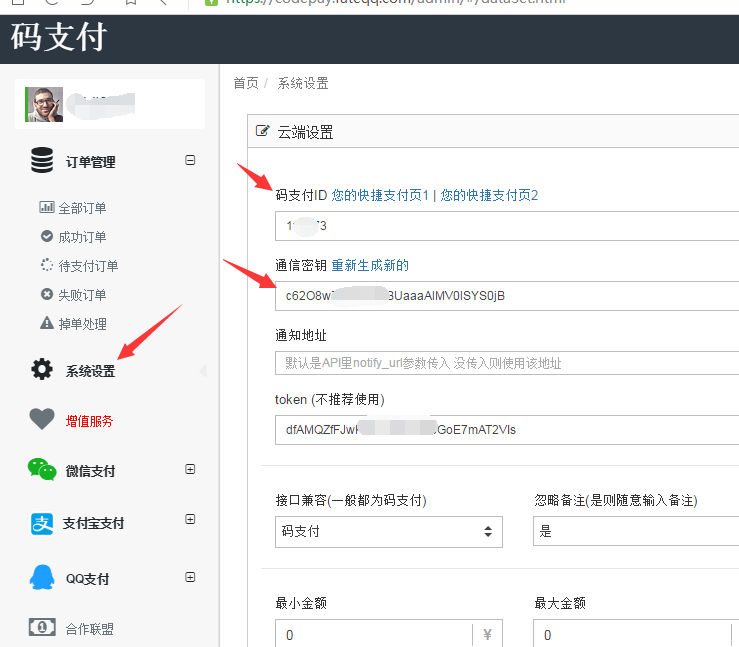Click the 掉单处理 warning triangle icon
739x647 pixels.
point(47,323)
